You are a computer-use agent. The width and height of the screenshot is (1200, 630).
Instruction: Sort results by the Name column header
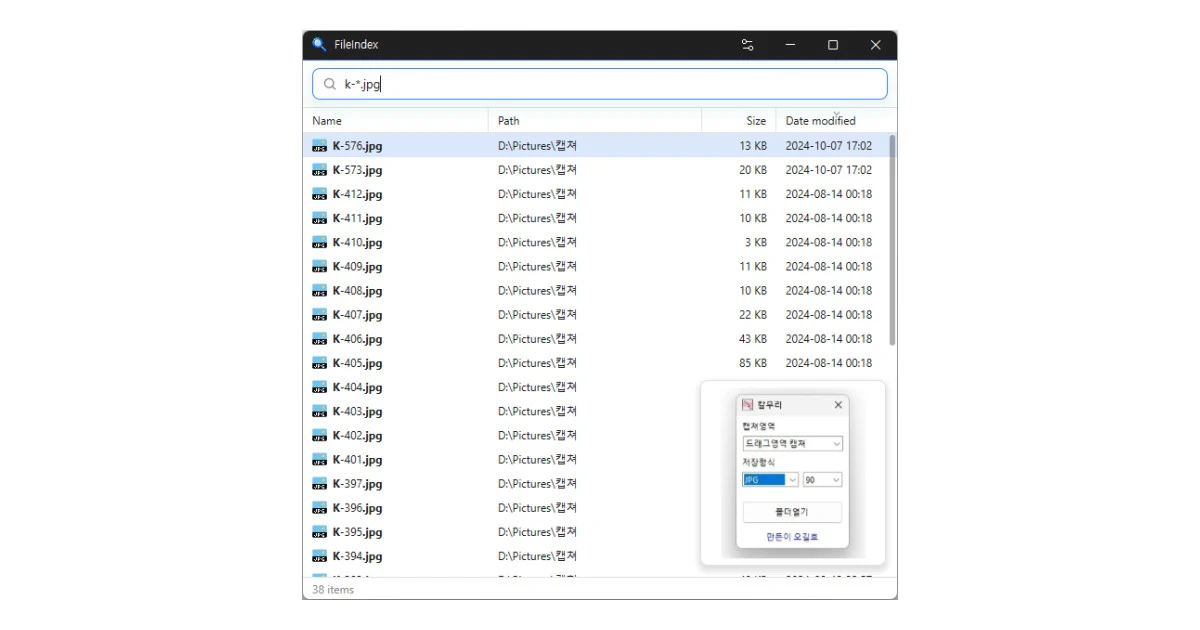click(395, 120)
